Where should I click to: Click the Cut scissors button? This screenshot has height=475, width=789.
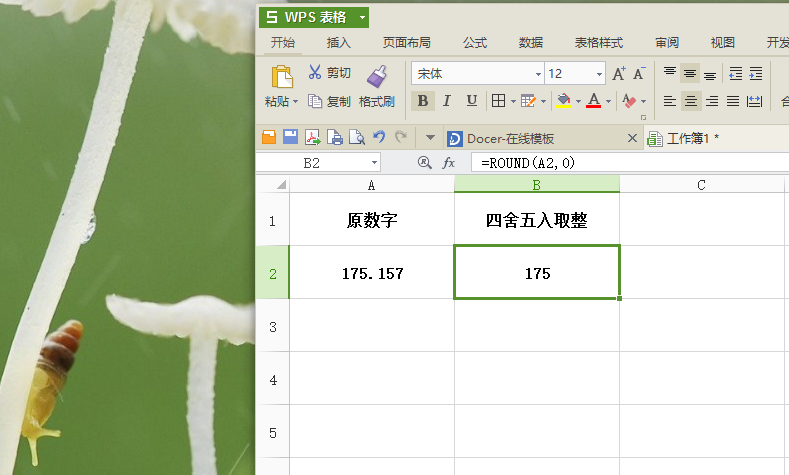tap(329, 72)
